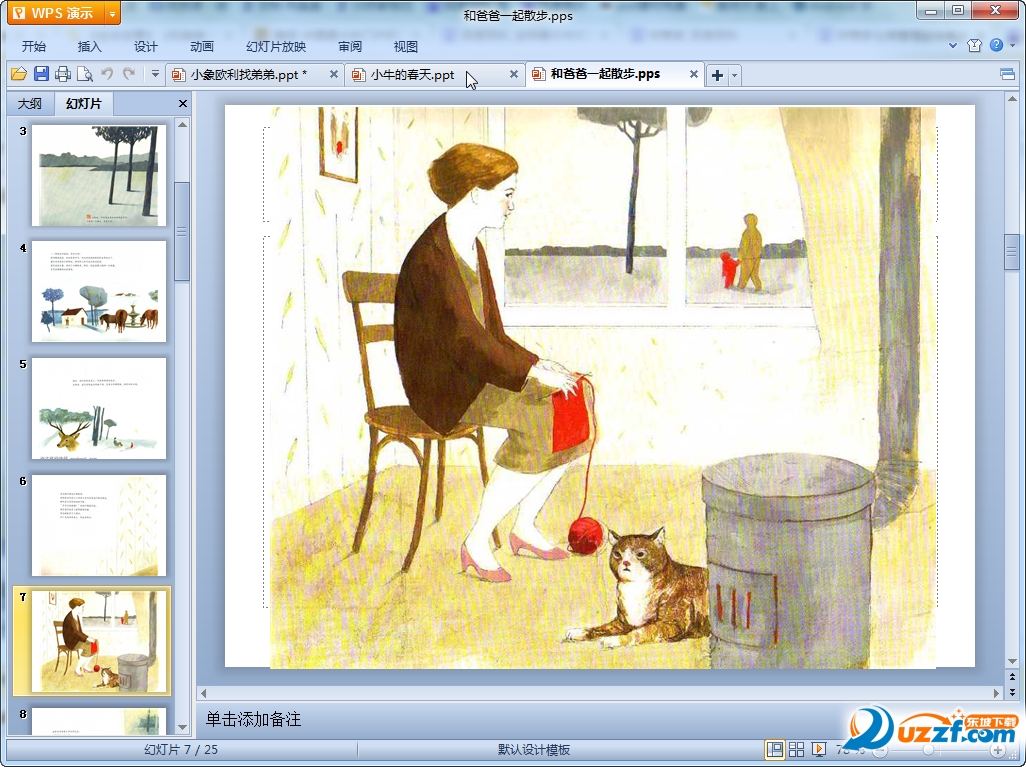Select document tab 和爸爸一起散步.pps
1026x767 pixels.
pyautogui.click(x=605, y=74)
